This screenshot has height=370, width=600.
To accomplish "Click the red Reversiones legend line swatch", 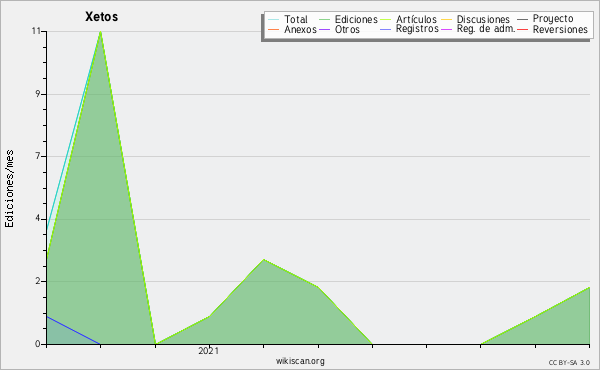I will pos(522,29).
